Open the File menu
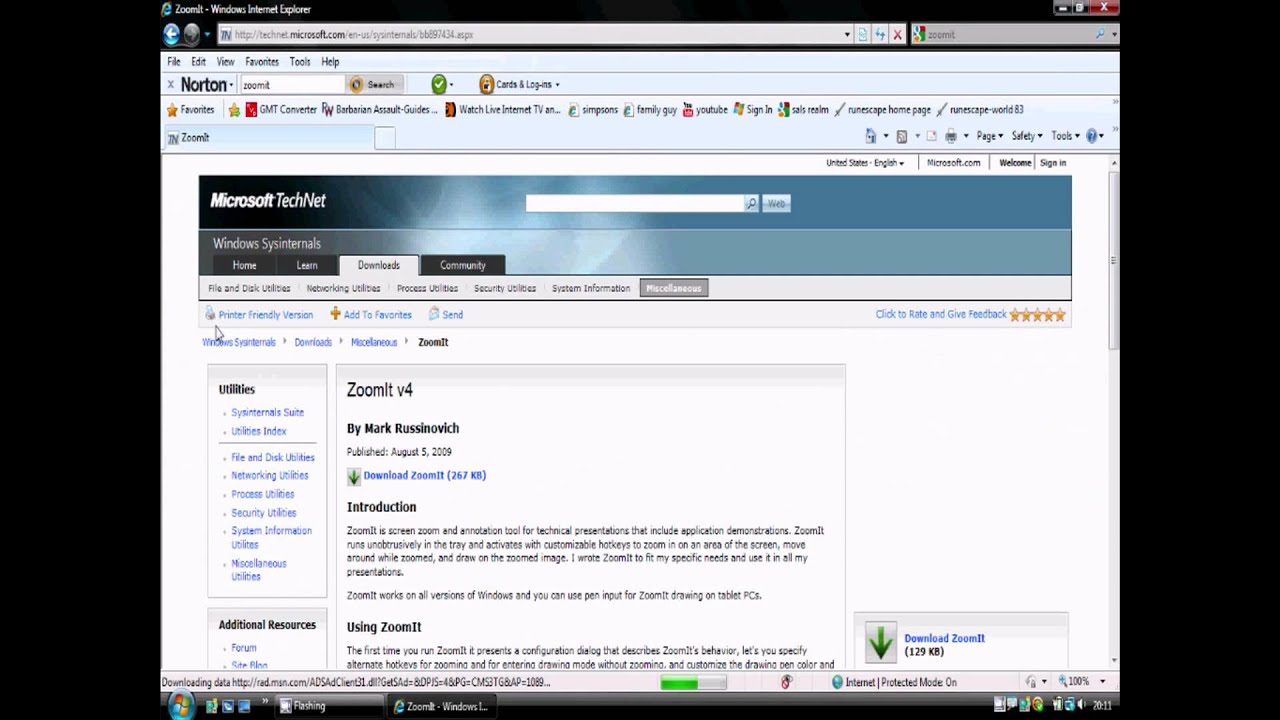1280x720 pixels. click(x=174, y=61)
